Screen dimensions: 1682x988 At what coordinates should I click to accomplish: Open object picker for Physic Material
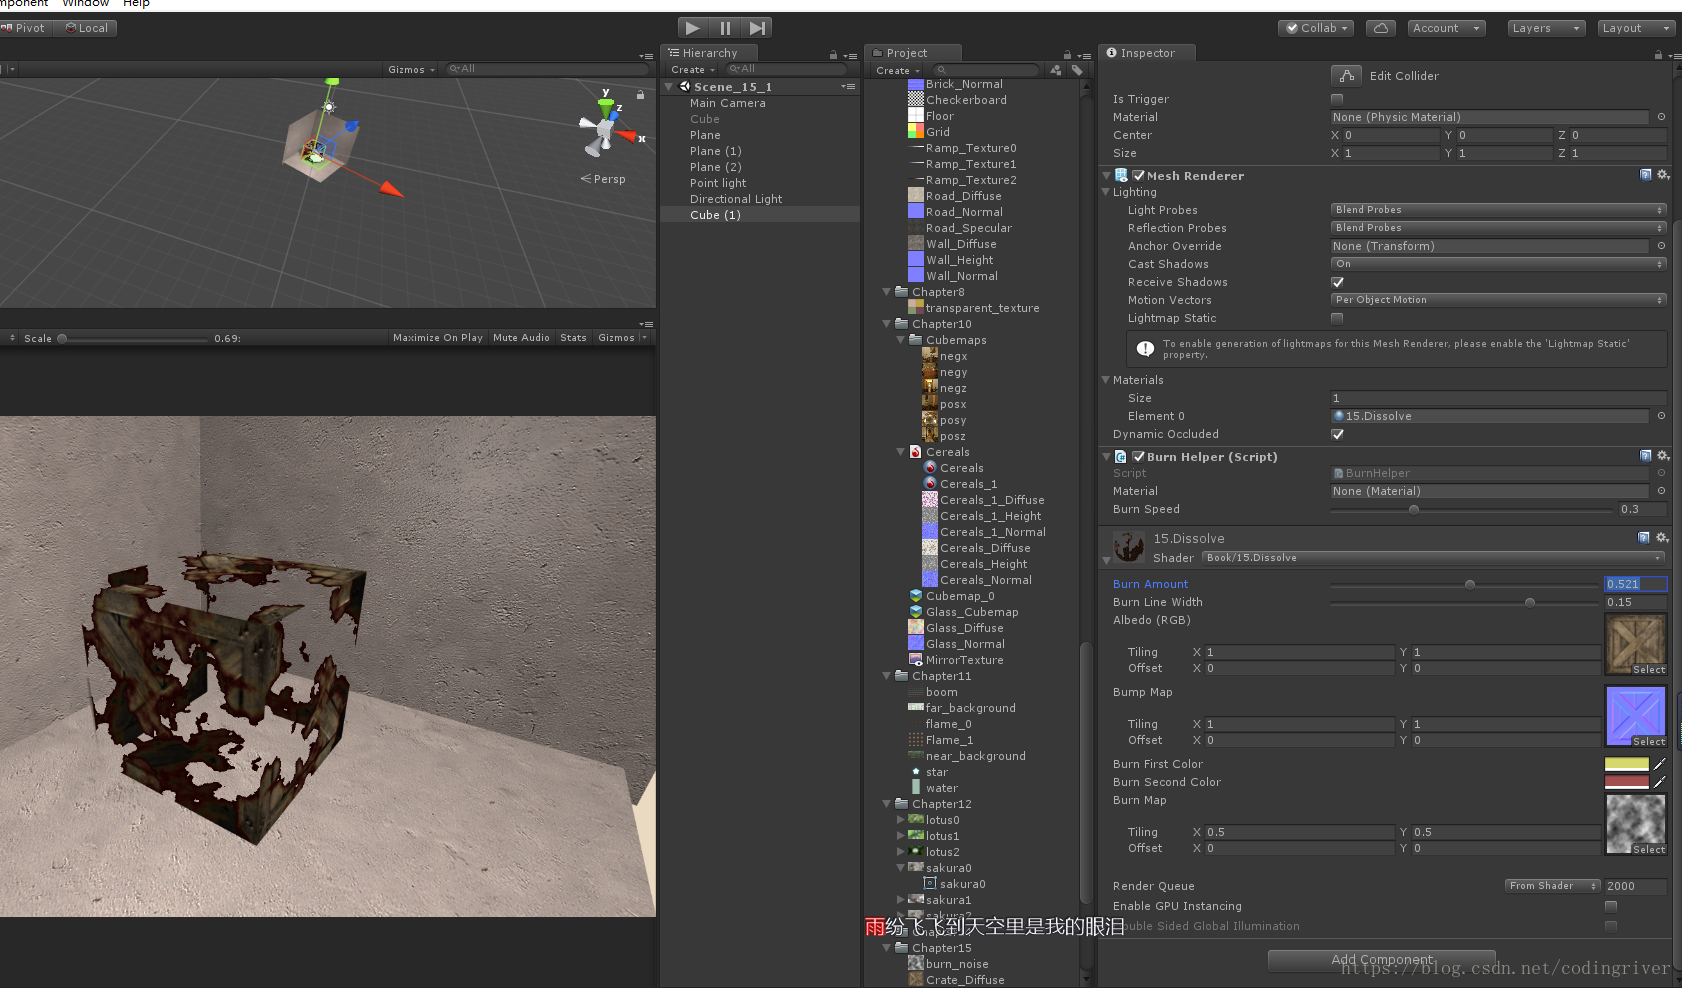click(1661, 117)
